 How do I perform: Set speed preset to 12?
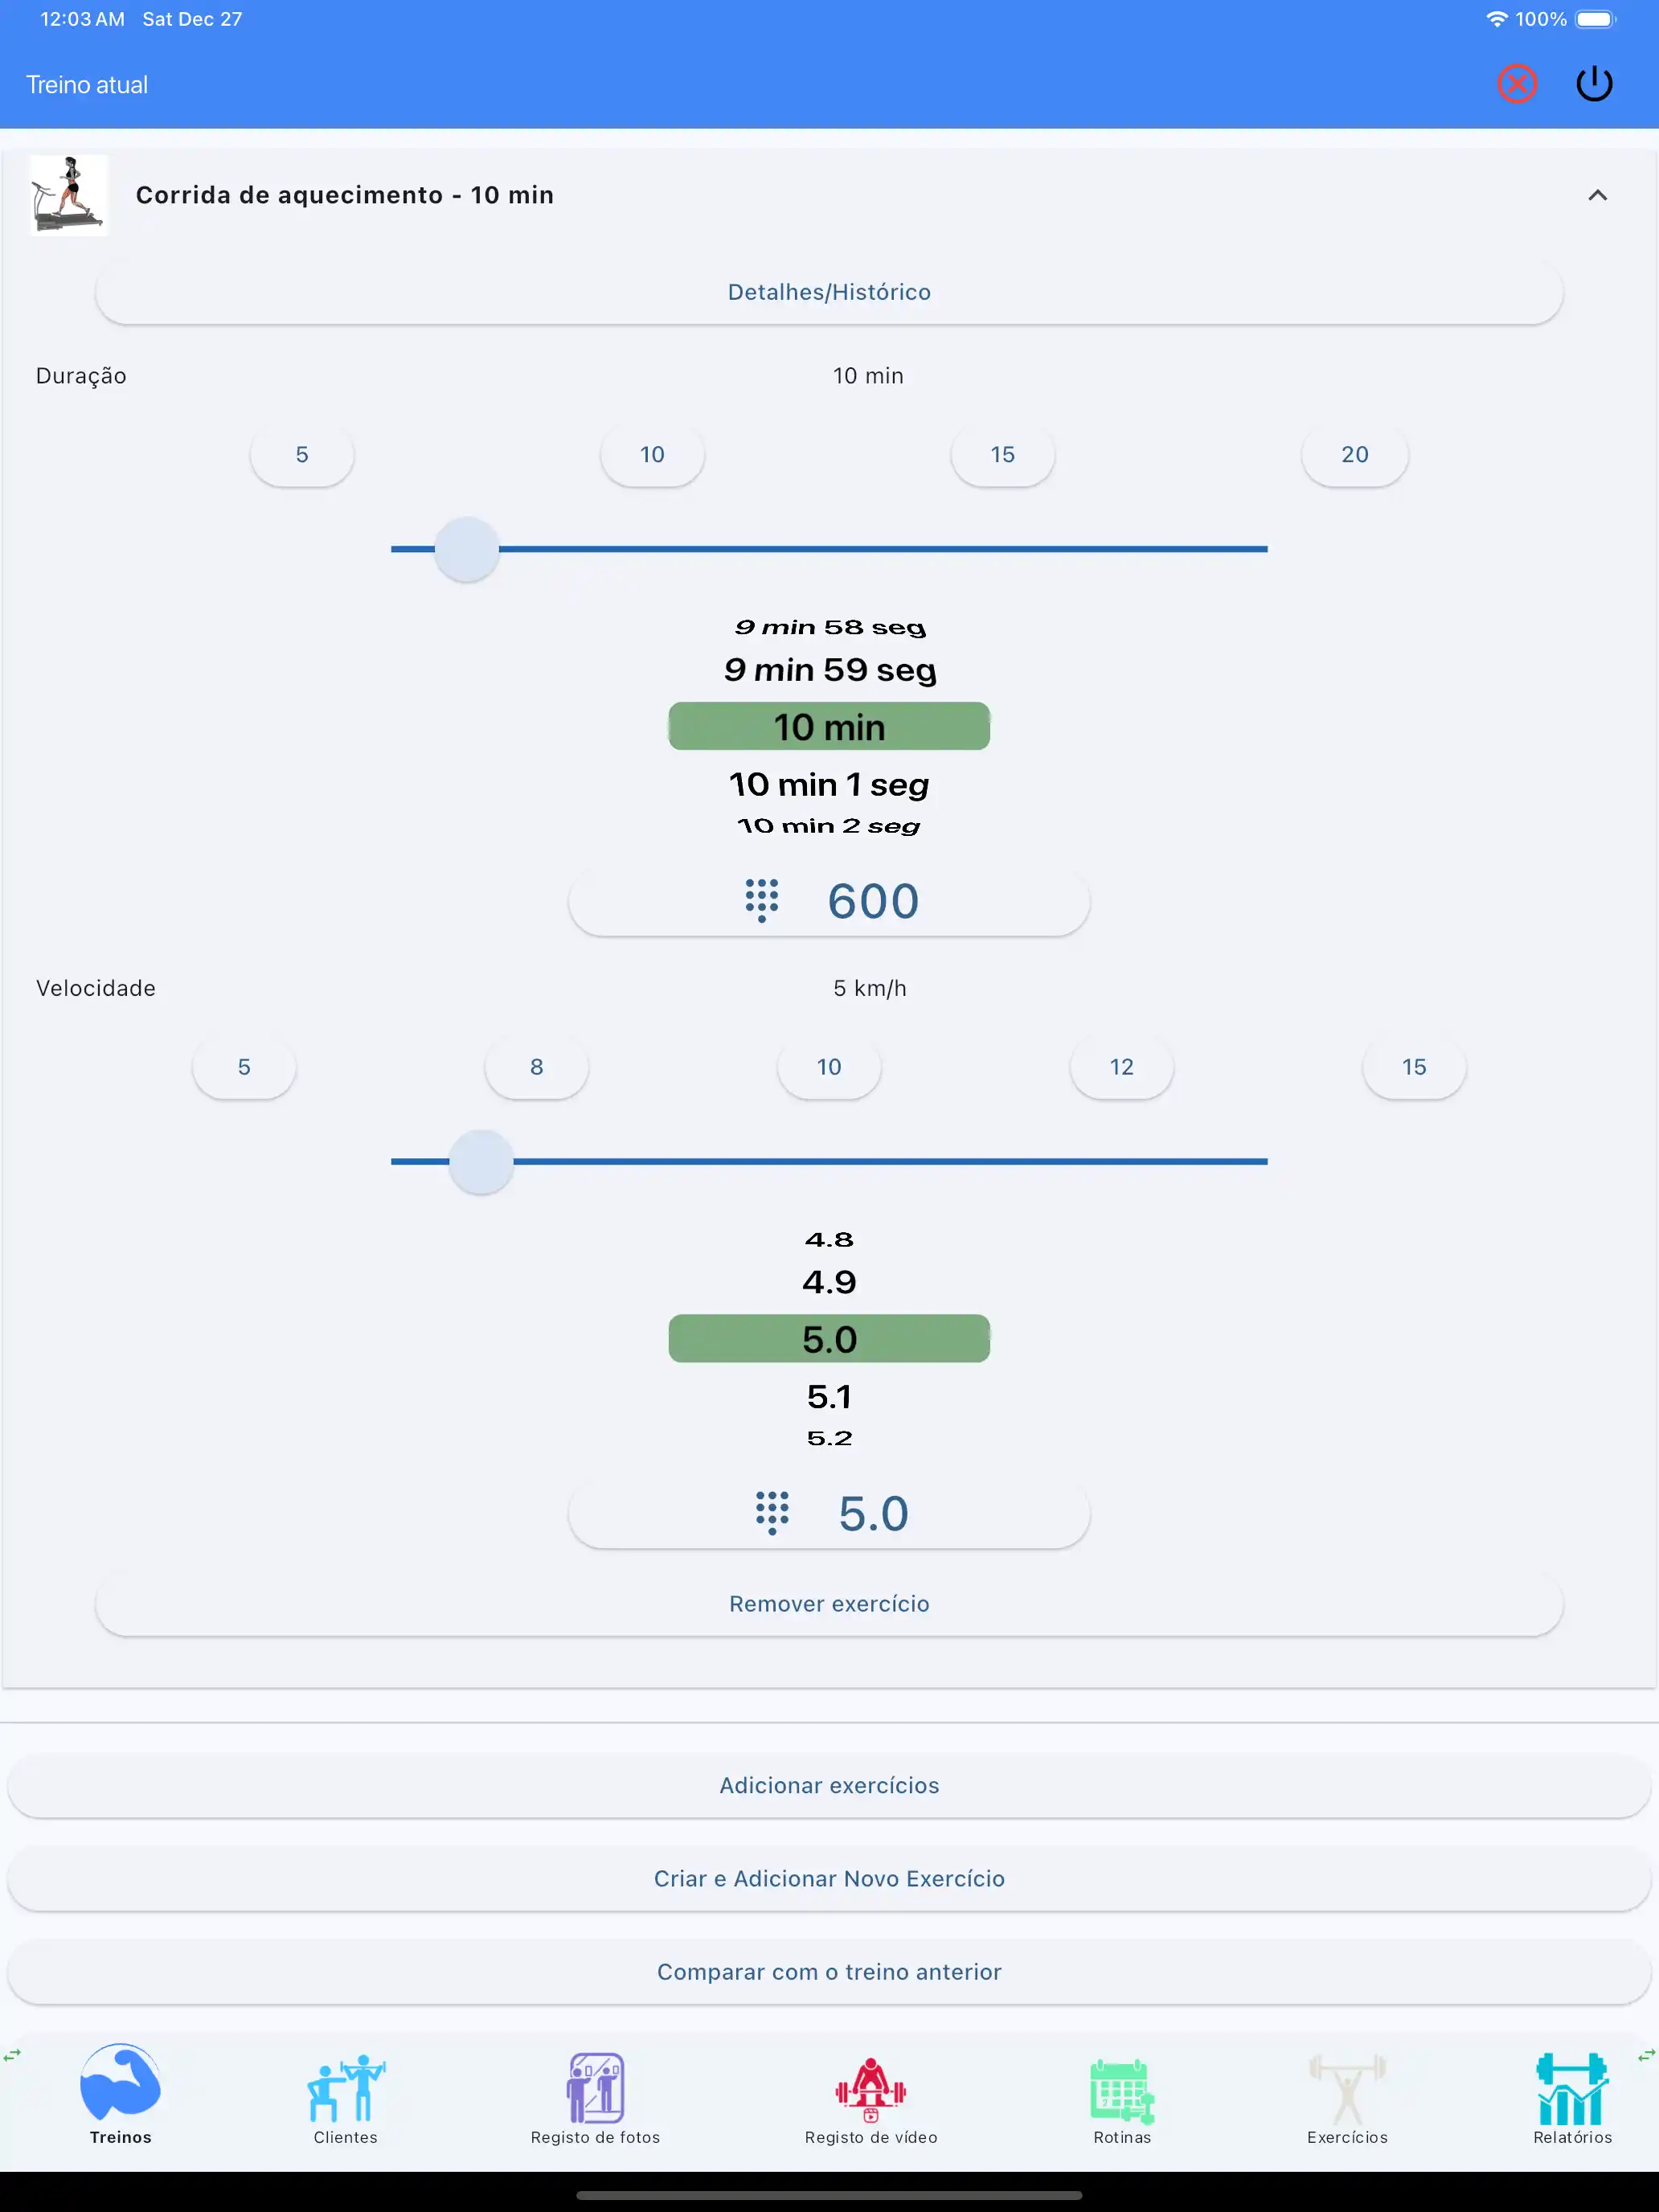click(1121, 1067)
